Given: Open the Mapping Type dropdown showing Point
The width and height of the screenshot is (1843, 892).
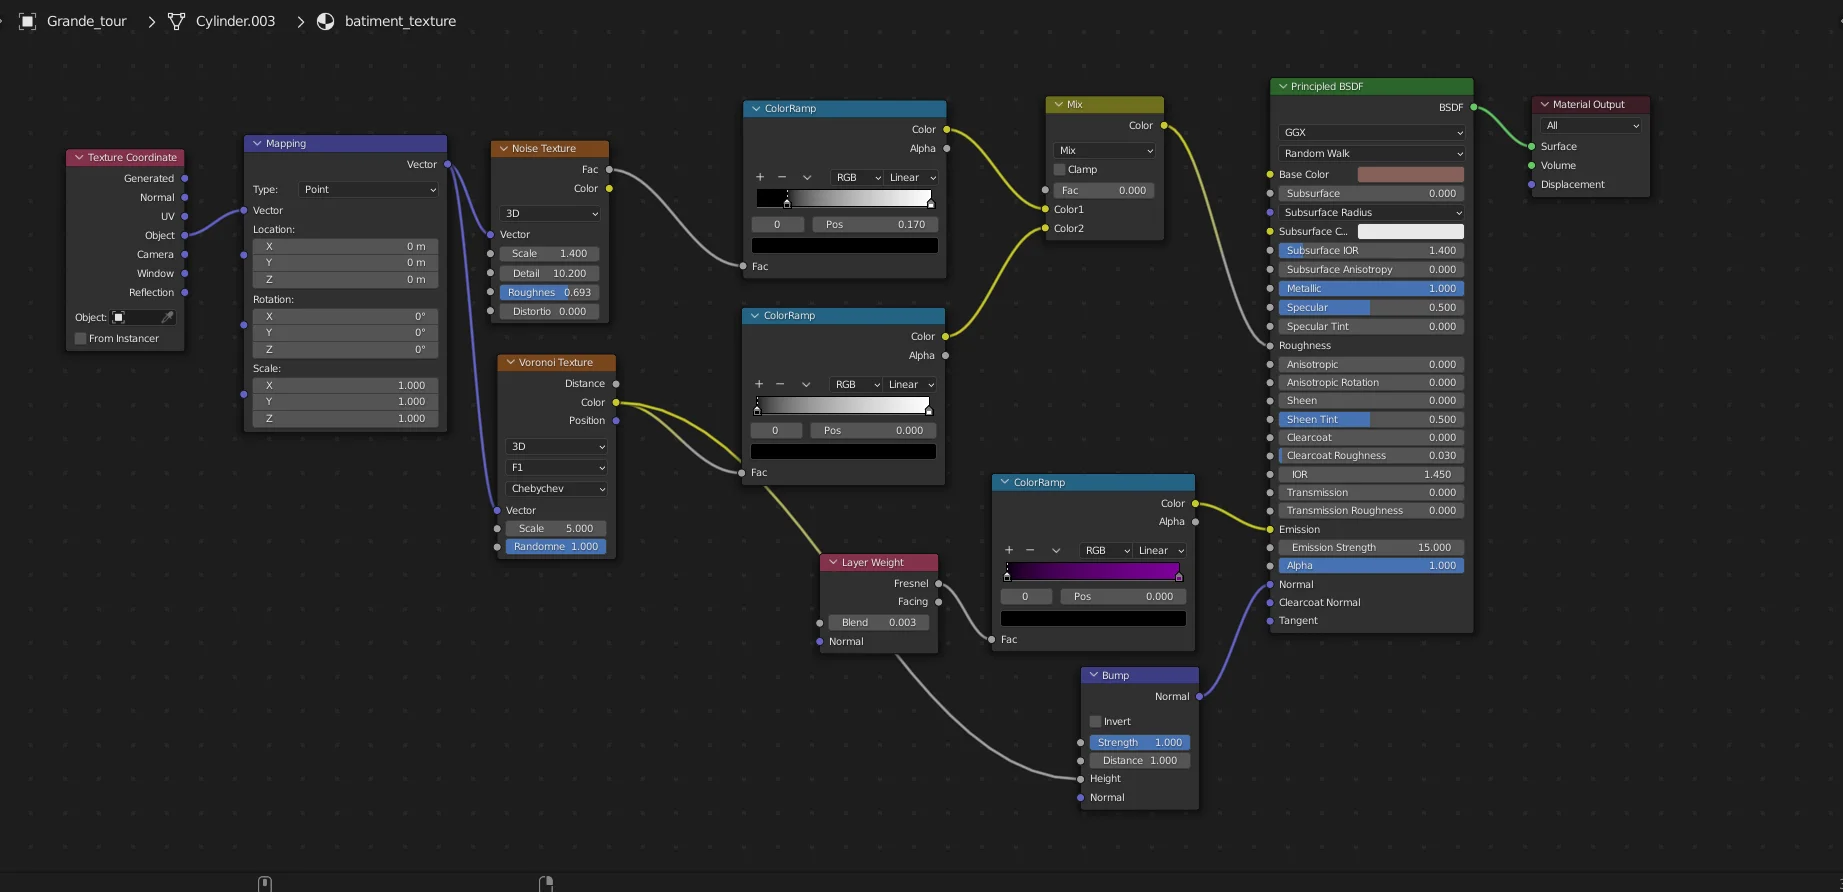Looking at the screenshot, I should point(368,189).
